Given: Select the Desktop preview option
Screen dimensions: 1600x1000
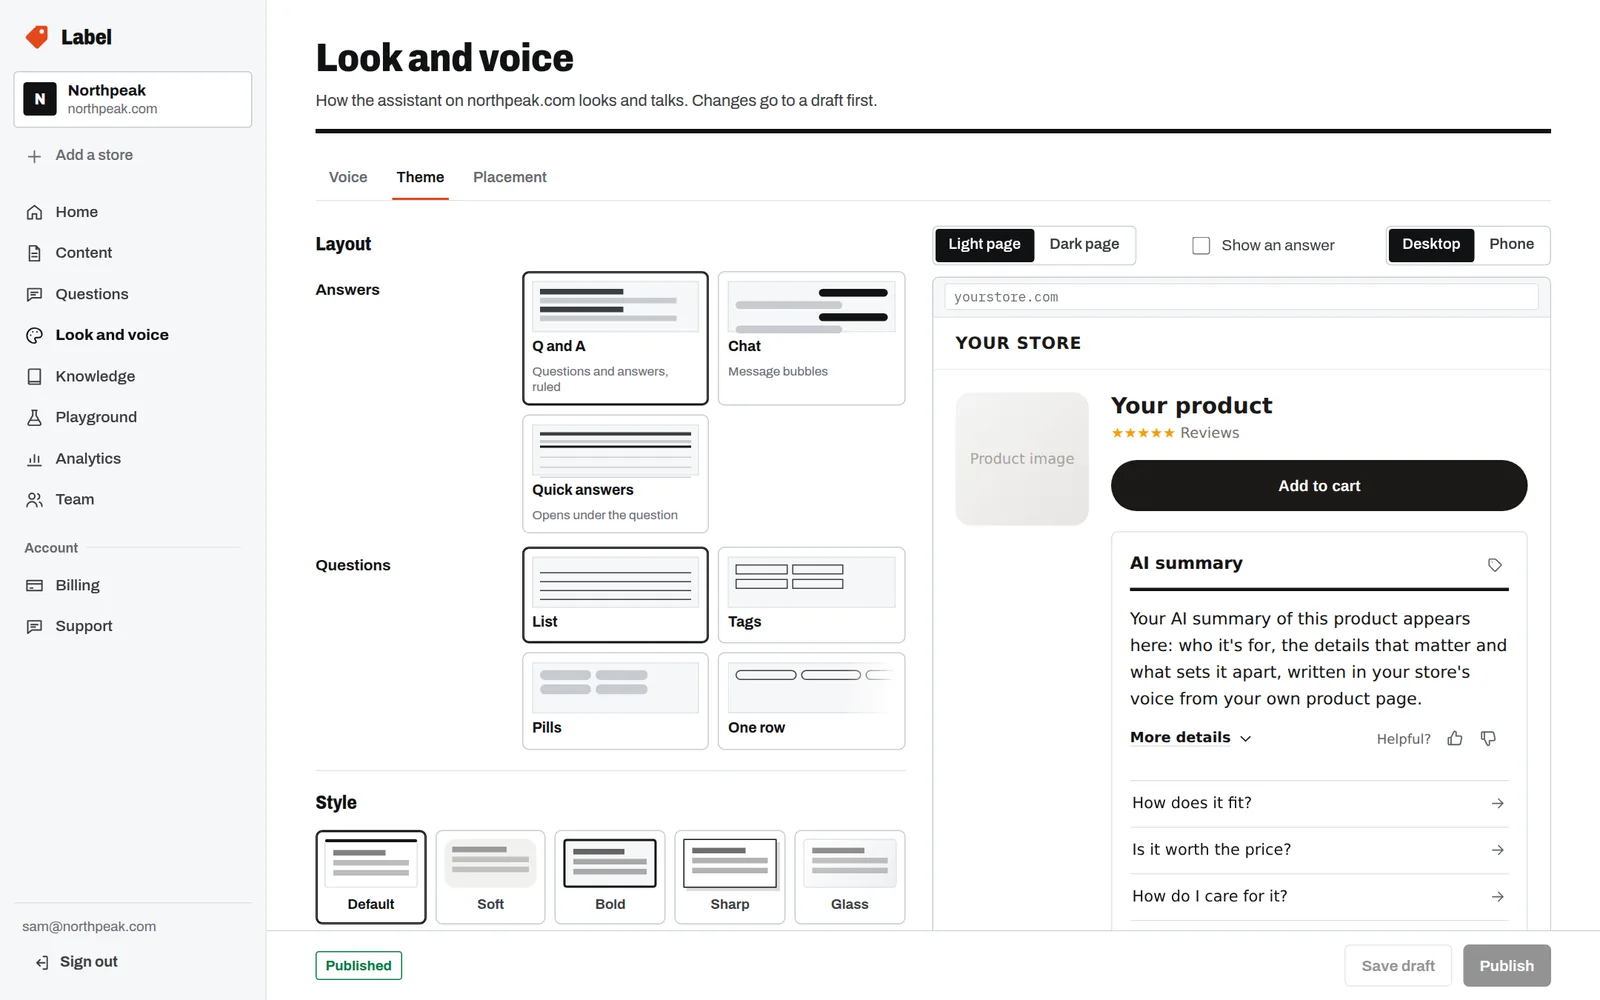Looking at the screenshot, I should click(x=1431, y=244).
